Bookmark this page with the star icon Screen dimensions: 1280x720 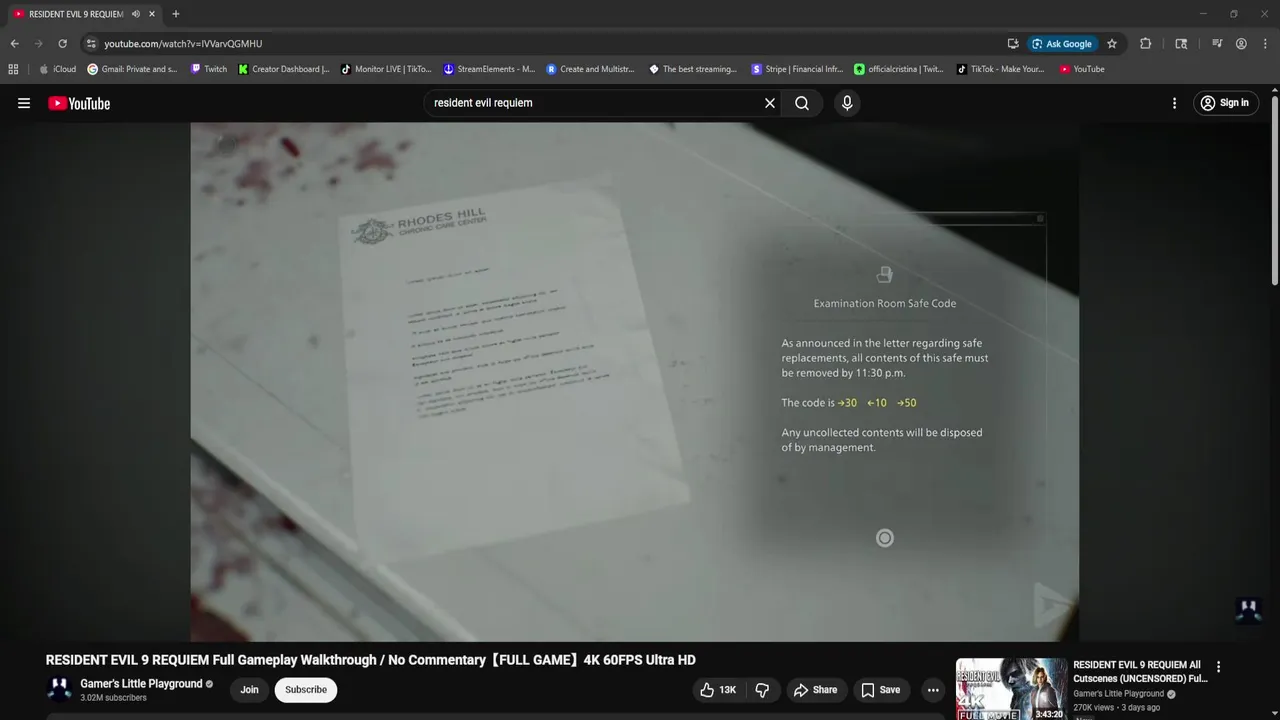(x=1112, y=44)
